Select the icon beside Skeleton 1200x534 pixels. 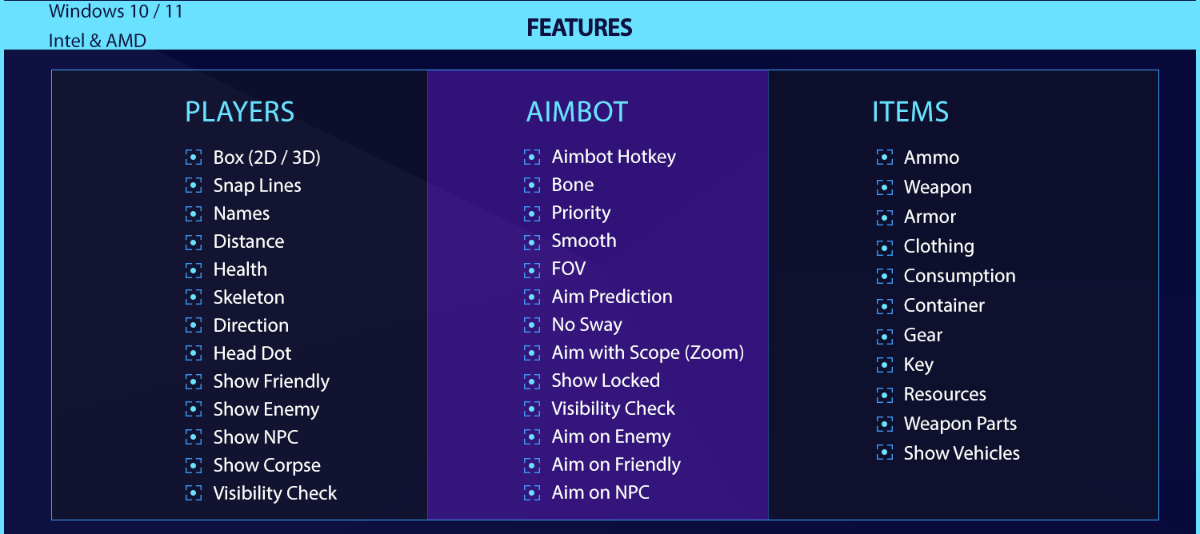[x=194, y=298]
